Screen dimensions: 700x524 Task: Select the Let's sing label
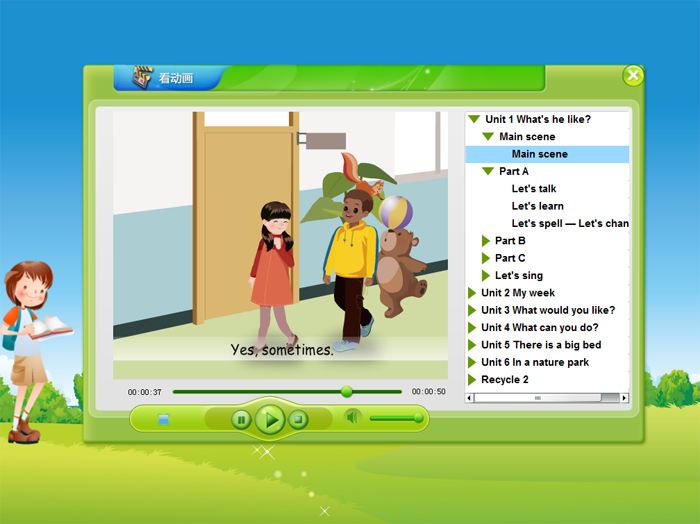click(x=519, y=276)
